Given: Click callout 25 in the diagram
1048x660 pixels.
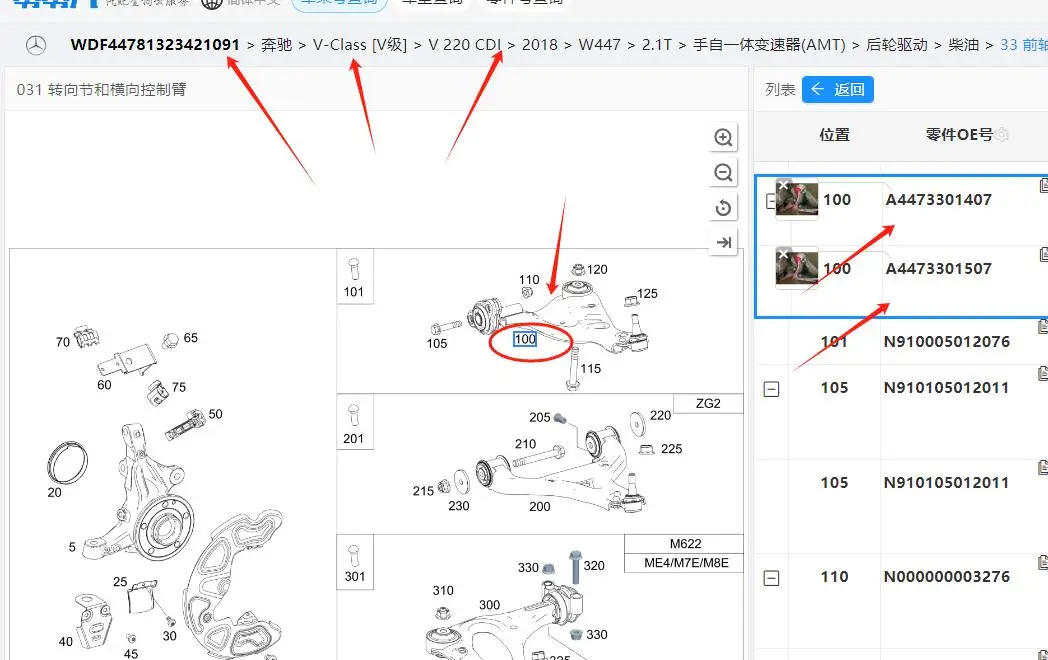Looking at the screenshot, I should point(120,582).
